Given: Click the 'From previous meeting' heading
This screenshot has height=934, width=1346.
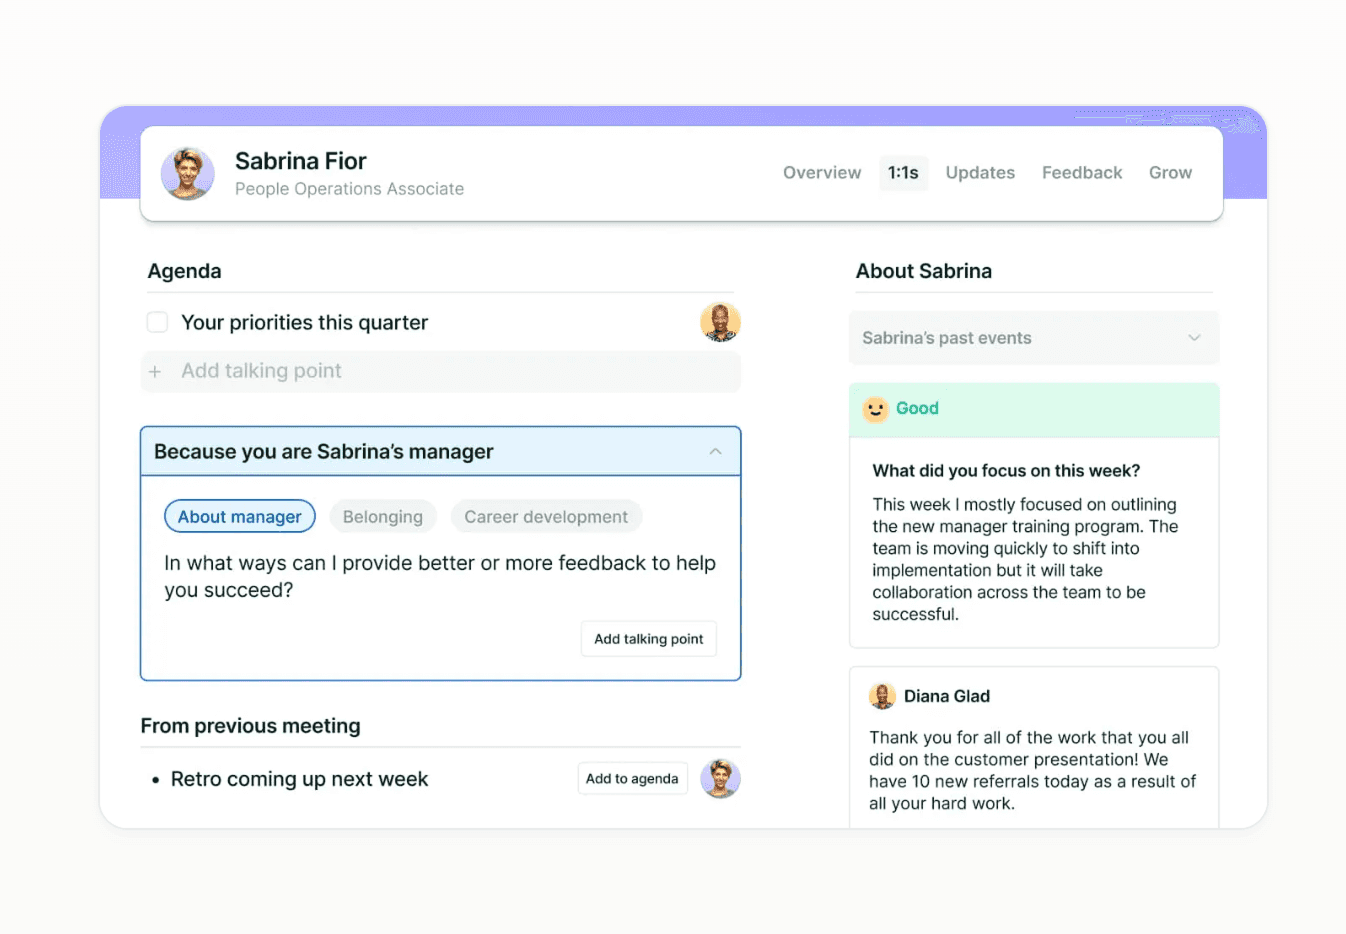Looking at the screenshot, I should pyautogui.click(x=250, y=726).
